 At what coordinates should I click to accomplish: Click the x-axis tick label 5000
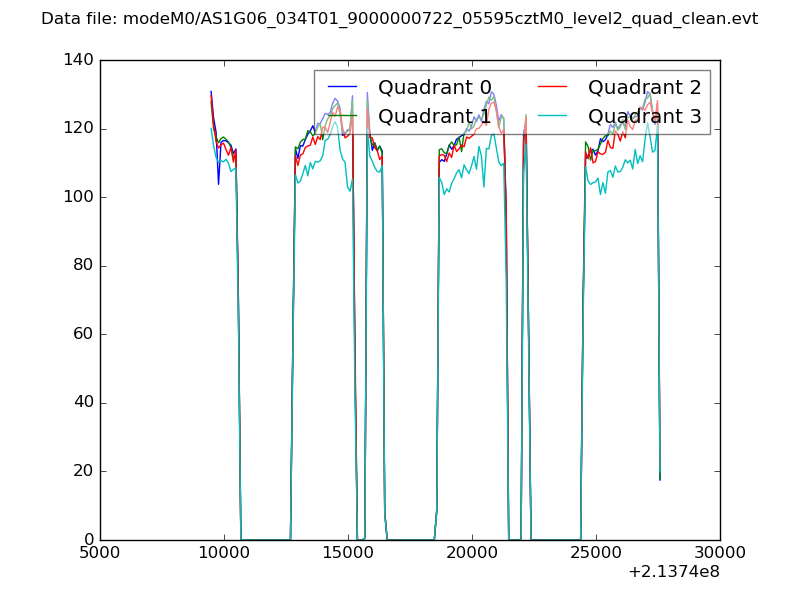point(100,553)
